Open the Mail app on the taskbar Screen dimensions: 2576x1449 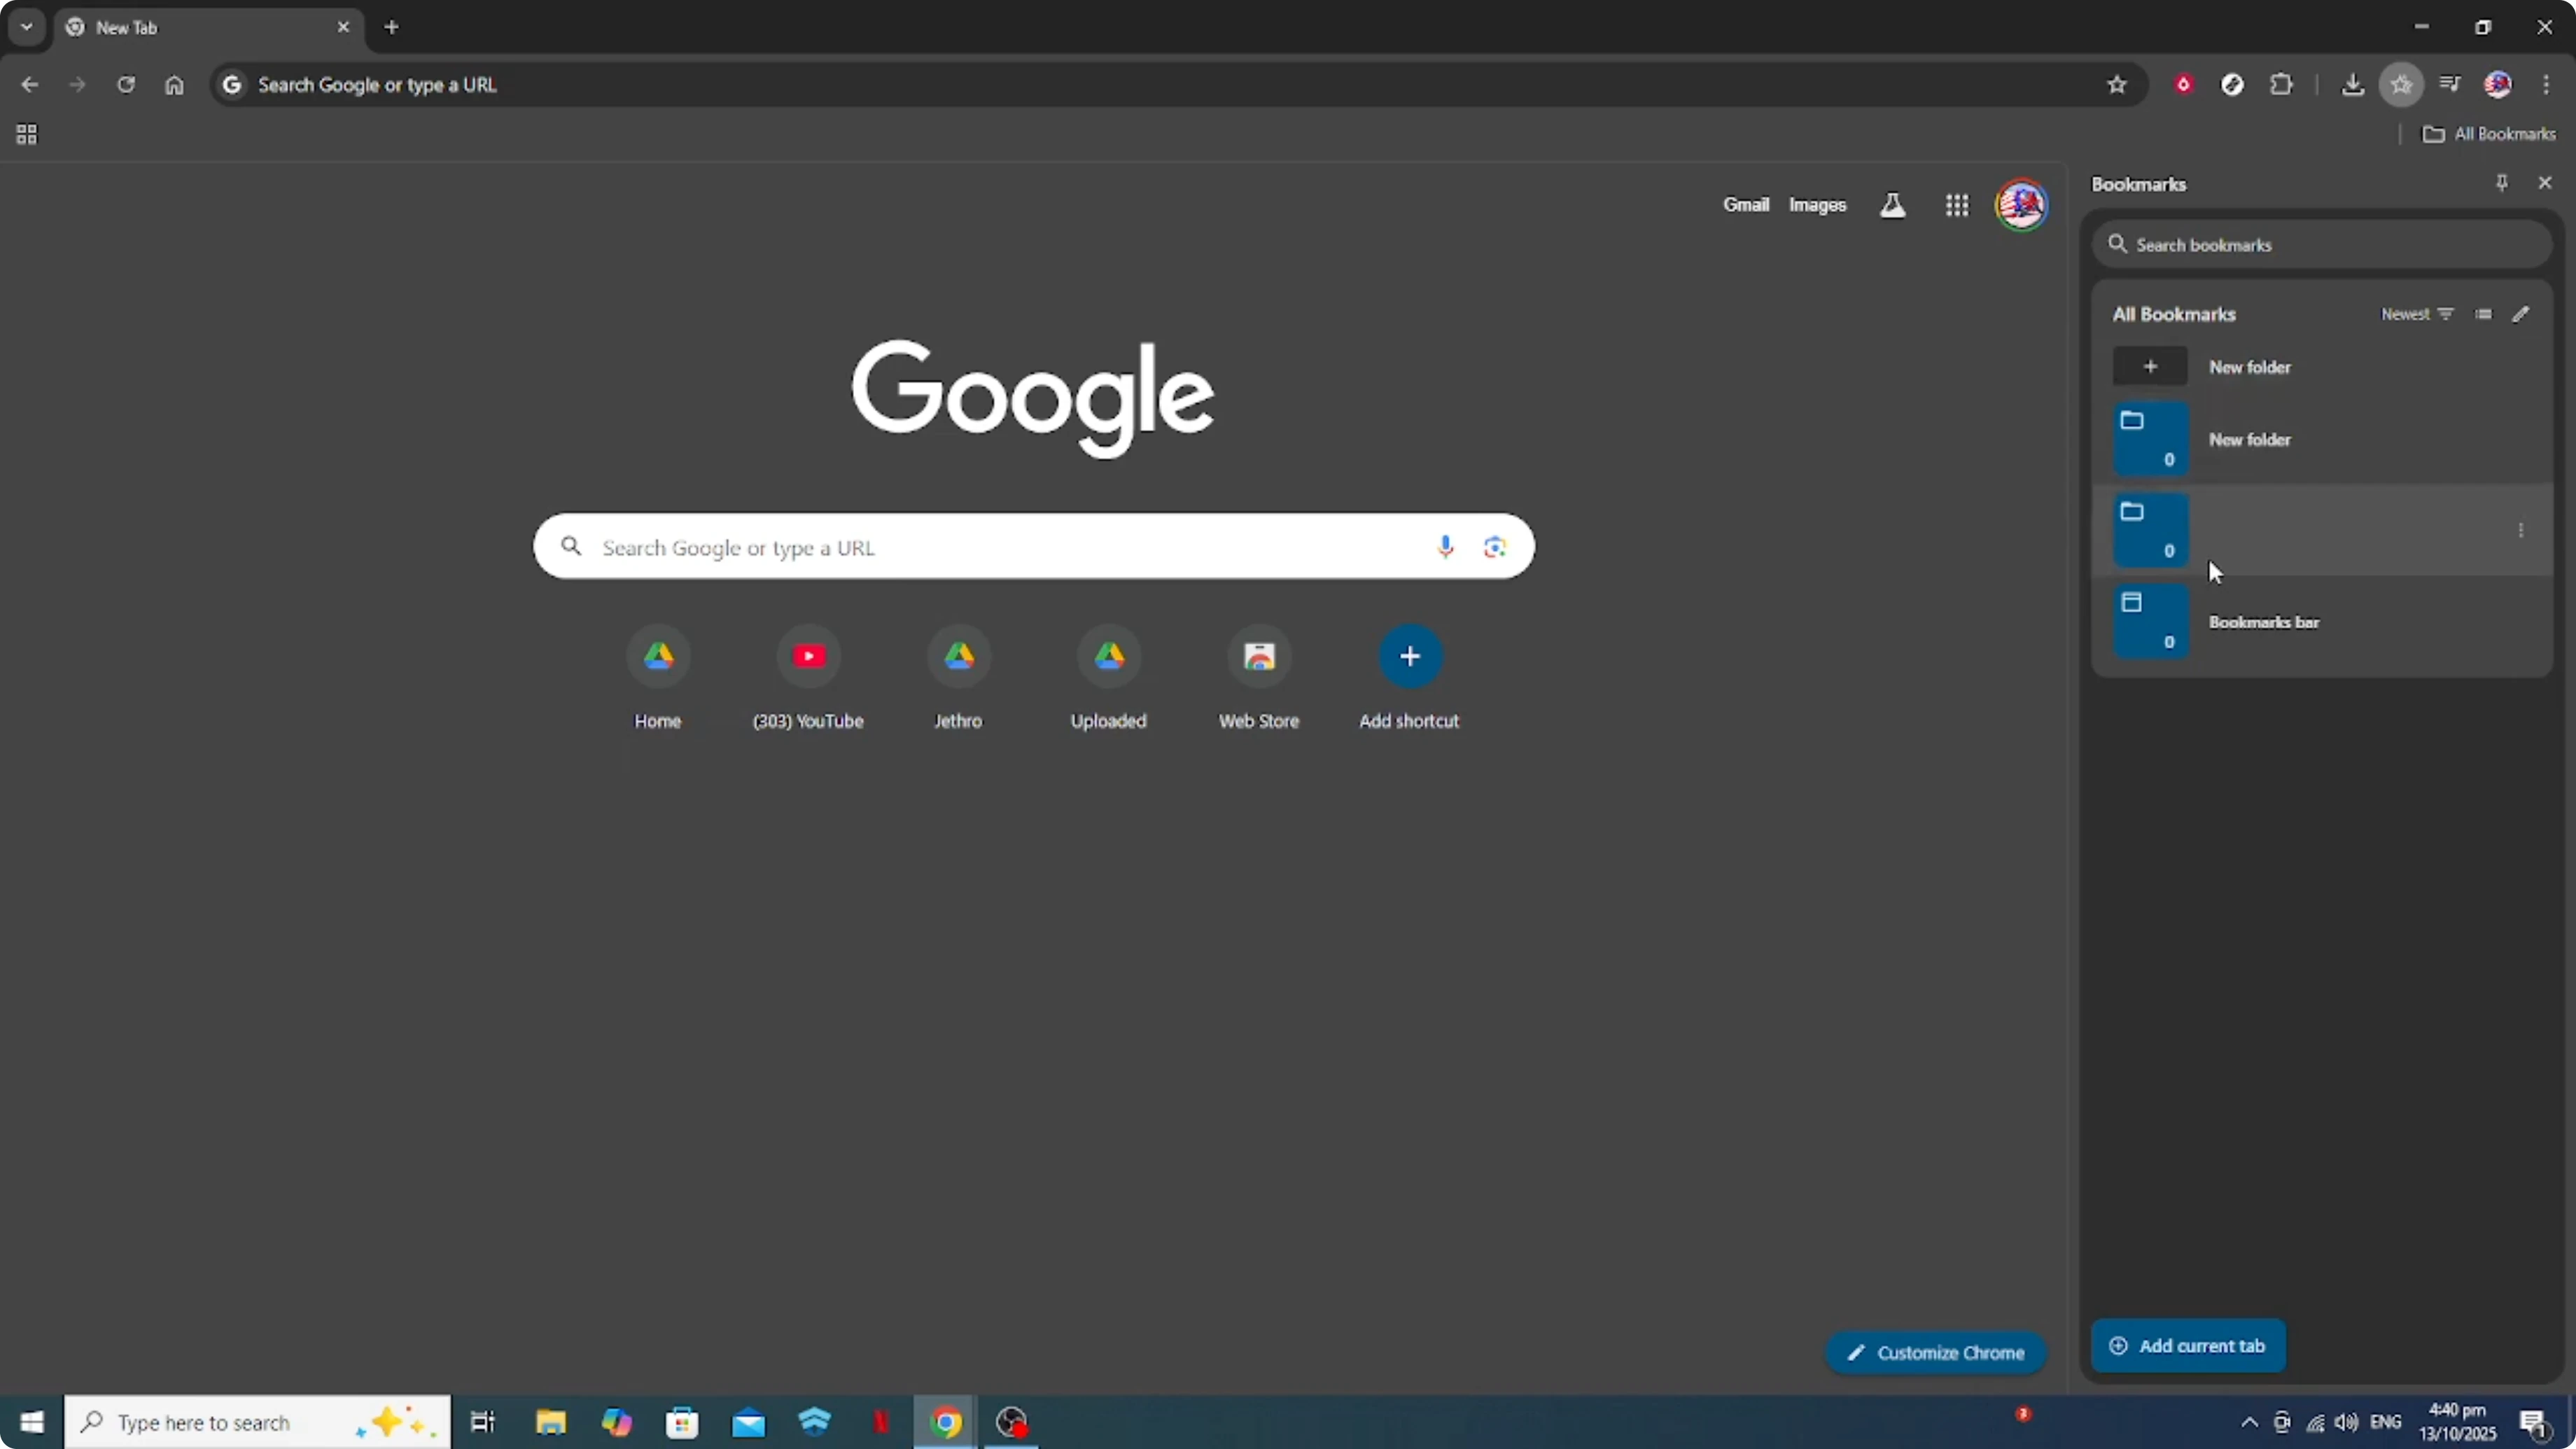748,1422
